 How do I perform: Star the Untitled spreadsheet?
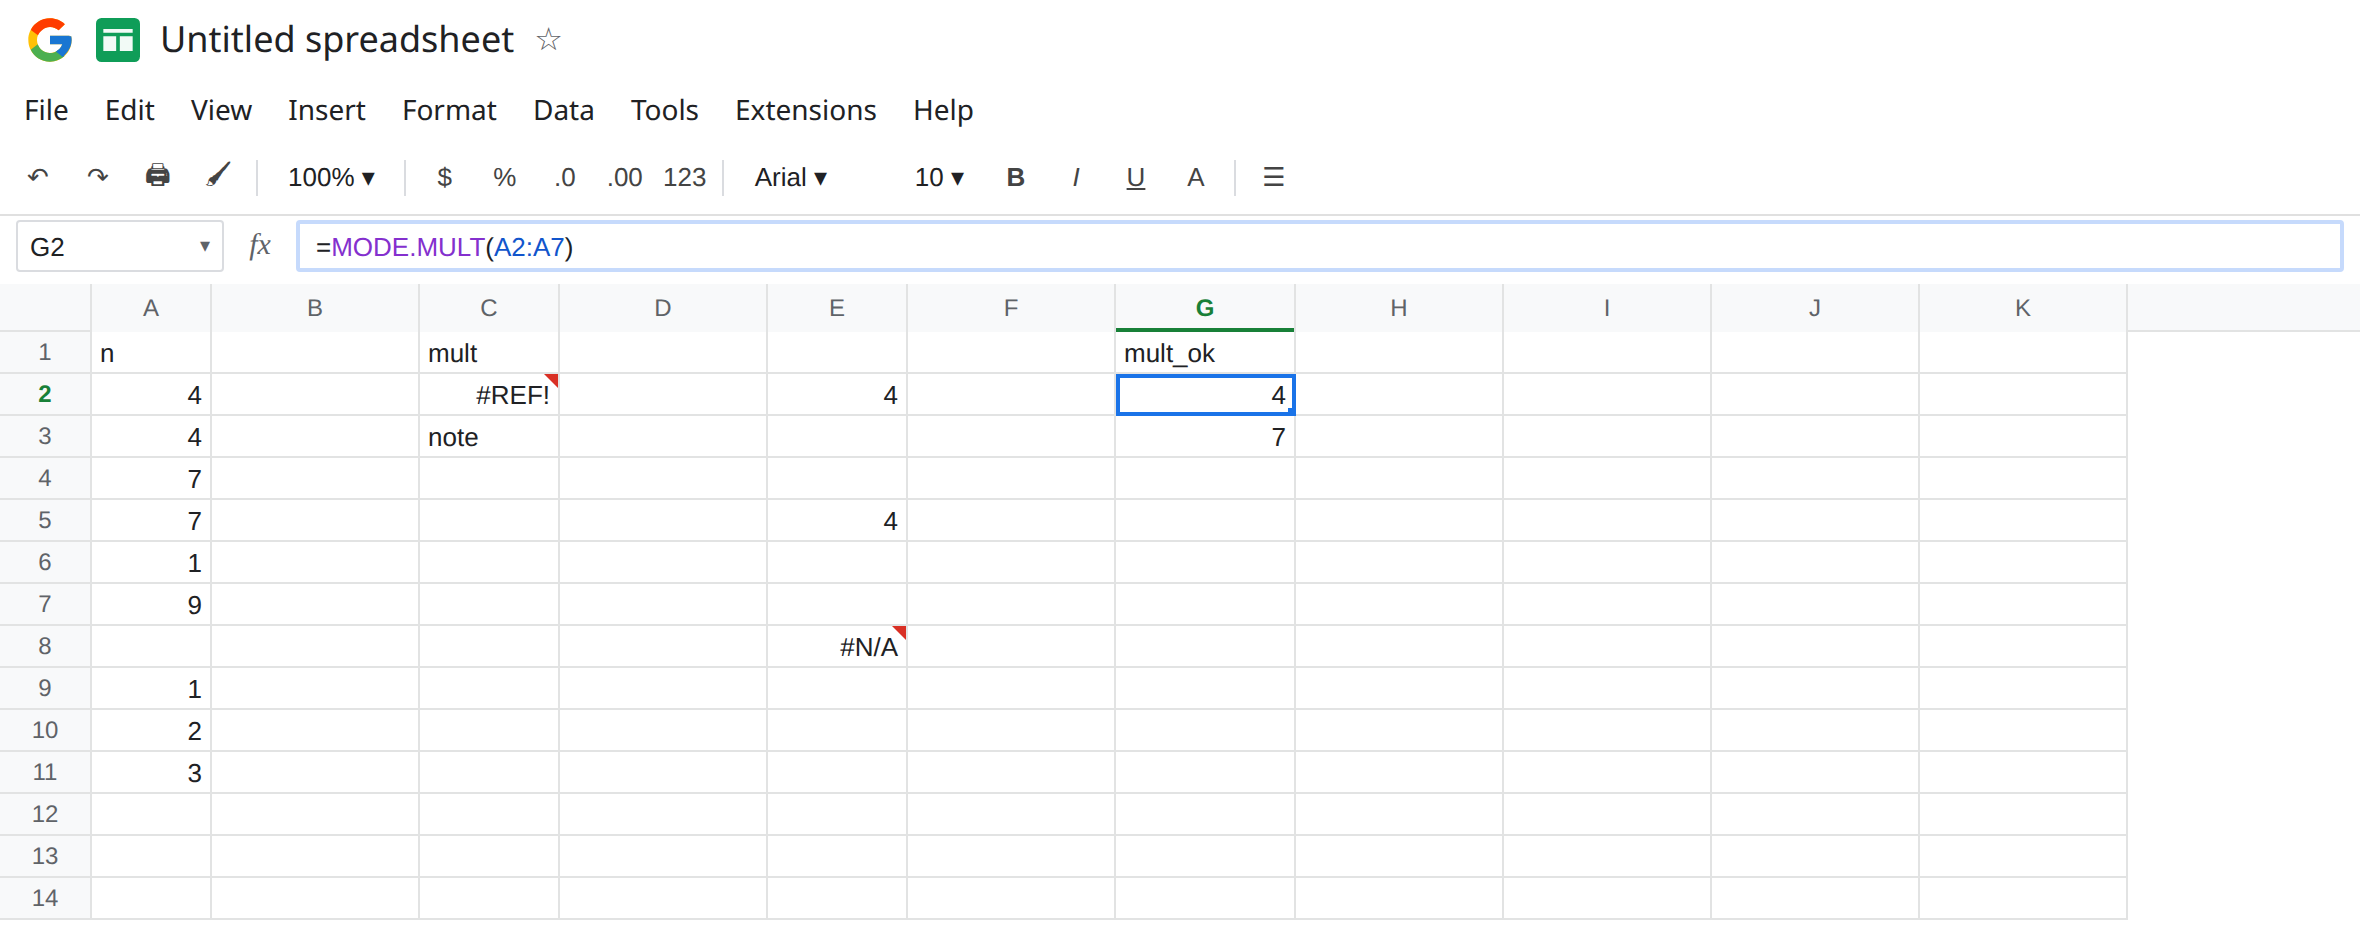click(x=548, y=40)
